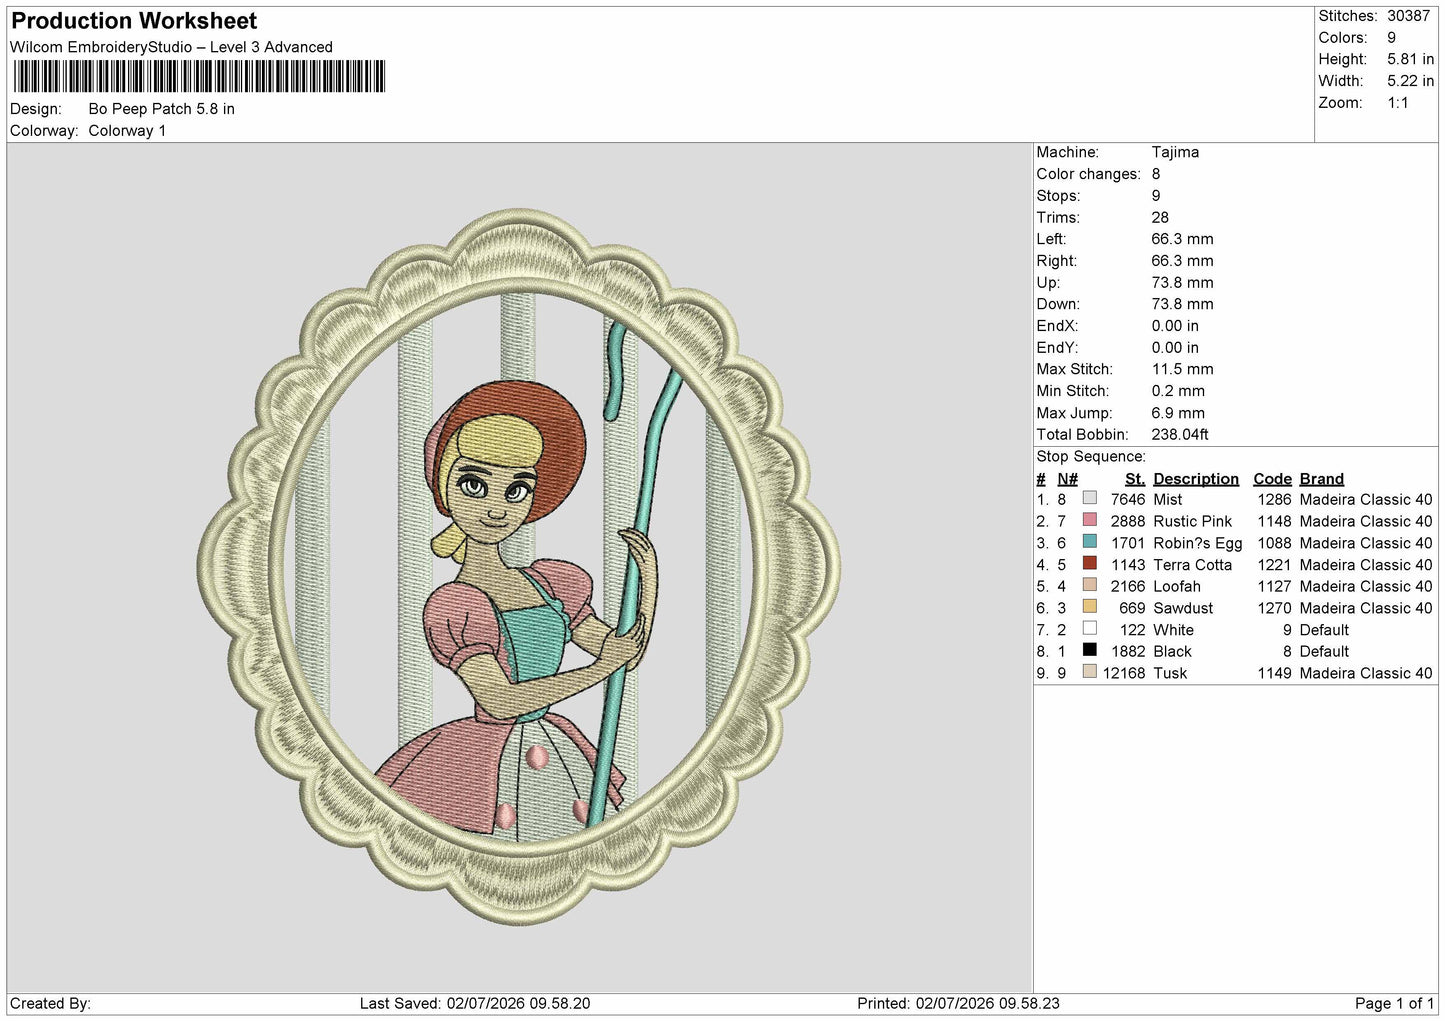
Task: Click the Height value 5.81 in
Action: coord(1410,59)
